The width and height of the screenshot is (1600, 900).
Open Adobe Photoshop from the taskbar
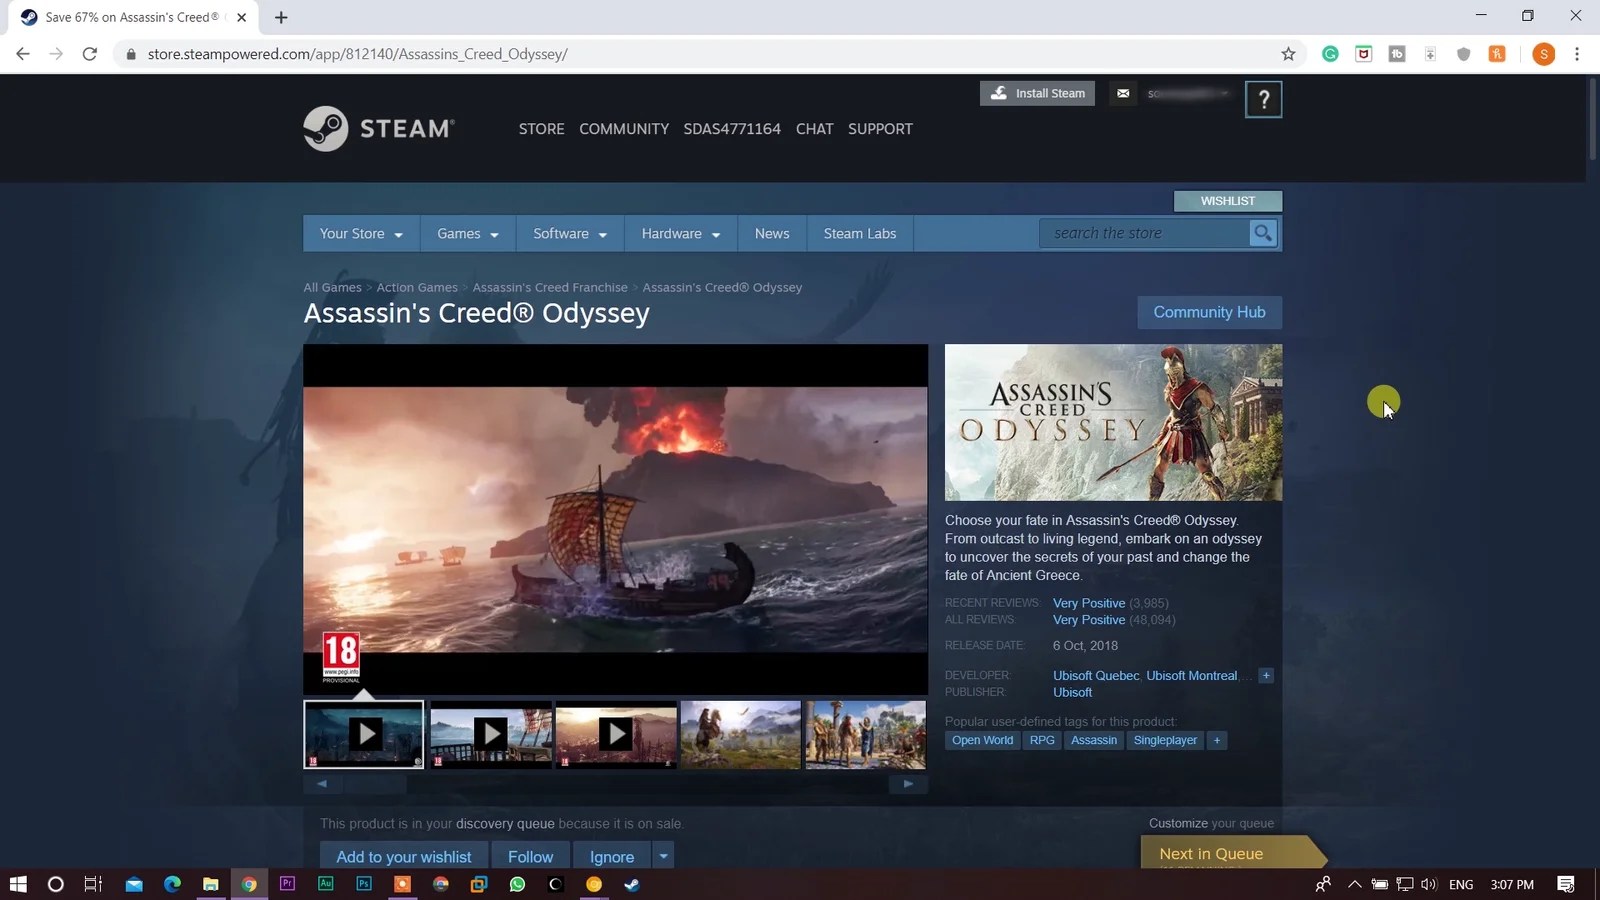click(364, 884)
